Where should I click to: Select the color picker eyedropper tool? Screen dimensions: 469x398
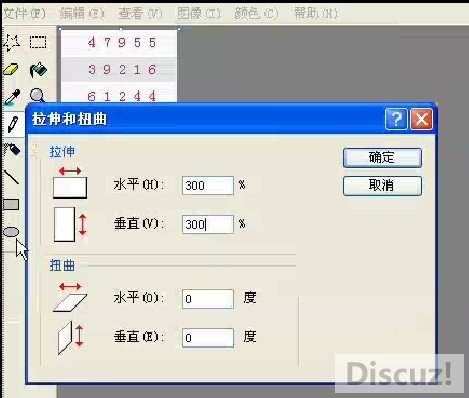[x=12, y=97]
